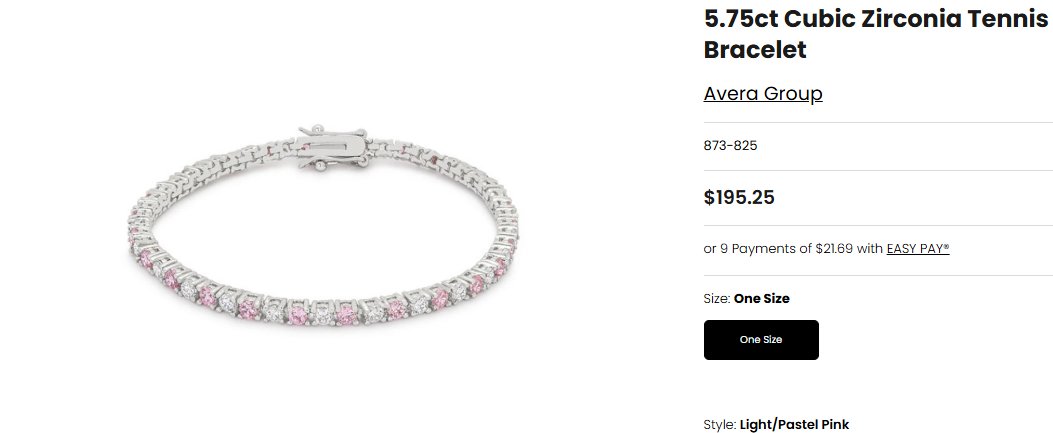Screen dimensions: 1053x433
Task: Click the bold One Size text beside Size
Action: [x=762, y=299]
